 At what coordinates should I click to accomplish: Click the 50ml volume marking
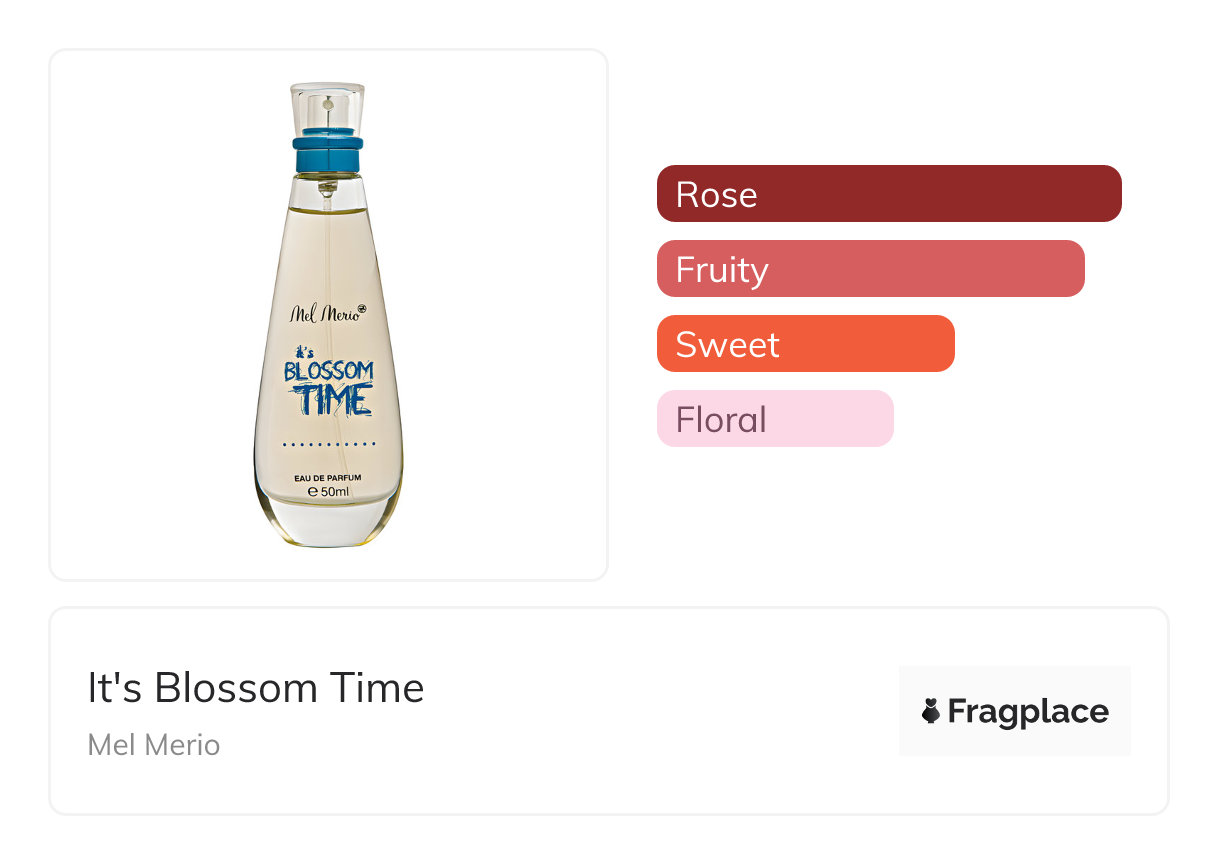(334, 492)
